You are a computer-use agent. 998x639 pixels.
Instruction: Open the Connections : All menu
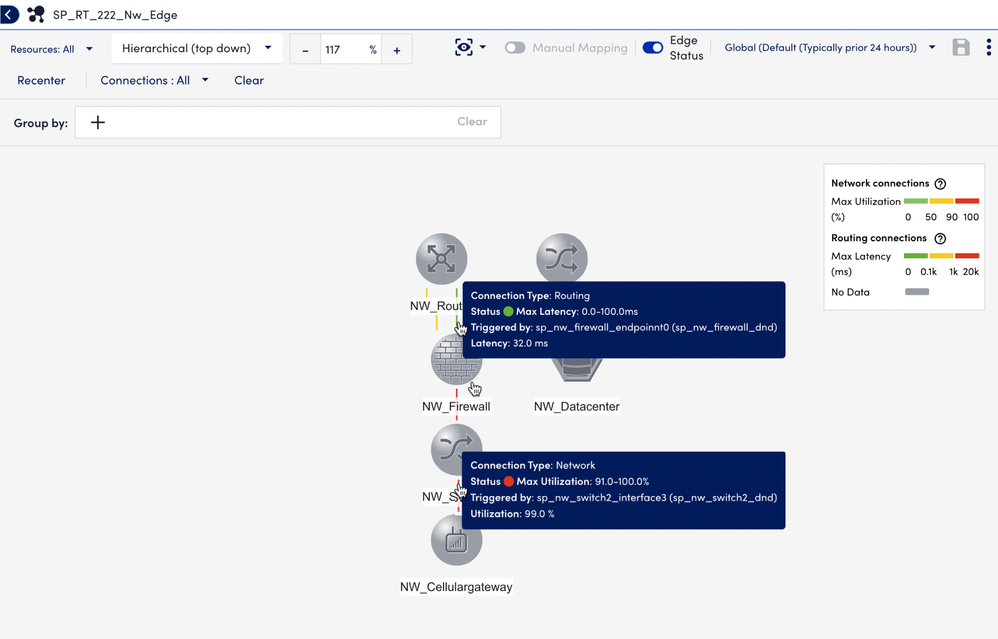tap(154, 80)
